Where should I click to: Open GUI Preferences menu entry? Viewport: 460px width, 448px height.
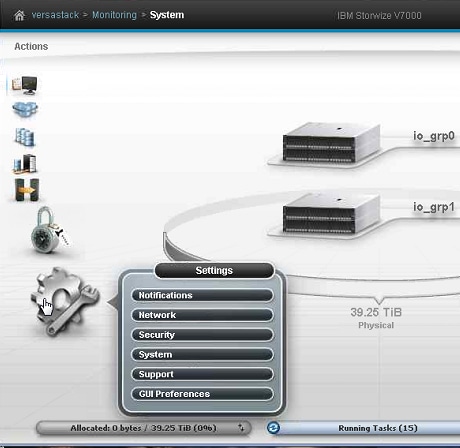click(202, 394)
